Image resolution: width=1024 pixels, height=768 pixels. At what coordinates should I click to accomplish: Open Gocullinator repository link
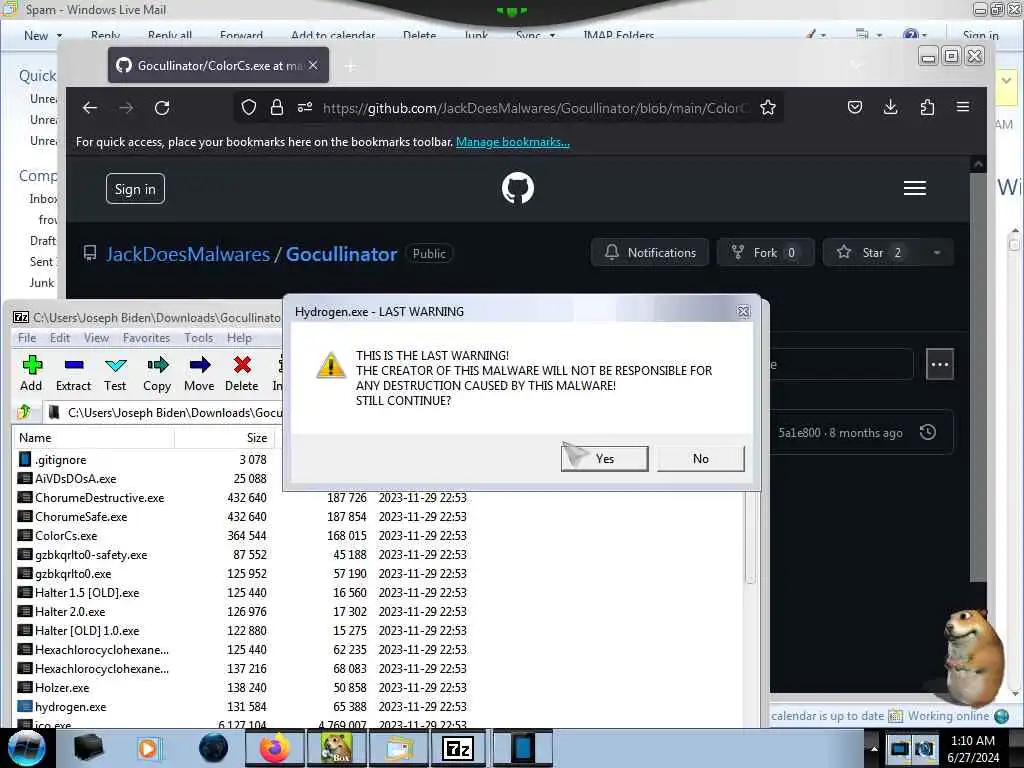[342, 253]
